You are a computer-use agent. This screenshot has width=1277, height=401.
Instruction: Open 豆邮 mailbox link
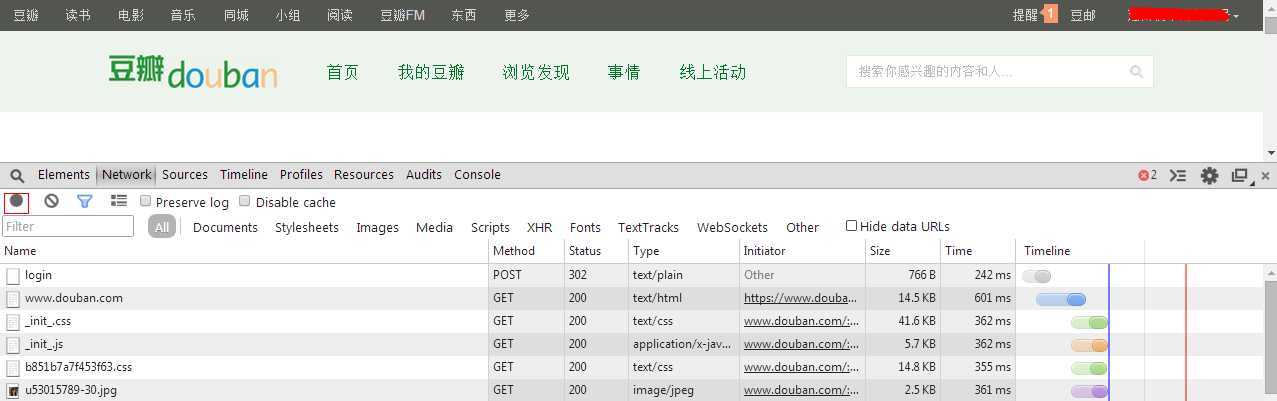1083,15
